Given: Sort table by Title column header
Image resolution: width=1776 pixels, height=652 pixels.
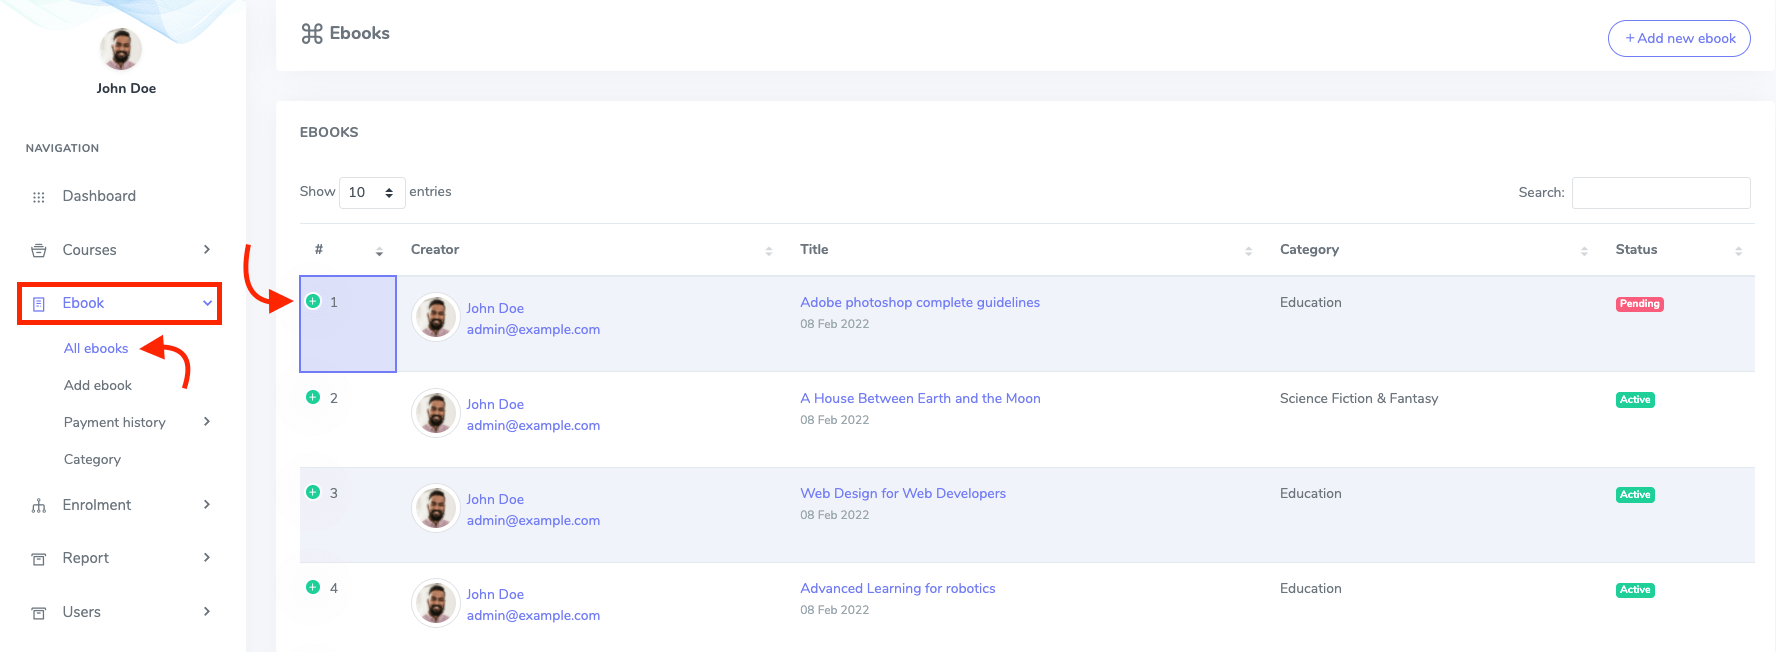Looking at the screenshot, I should (814, 249).
